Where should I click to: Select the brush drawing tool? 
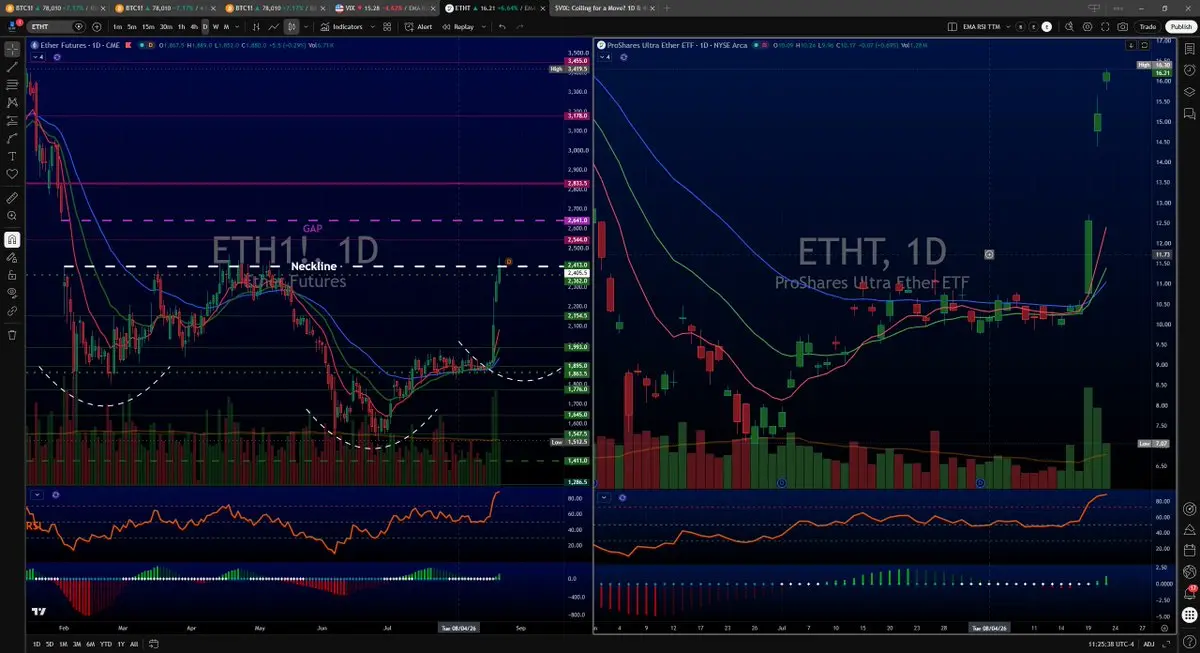12,138
